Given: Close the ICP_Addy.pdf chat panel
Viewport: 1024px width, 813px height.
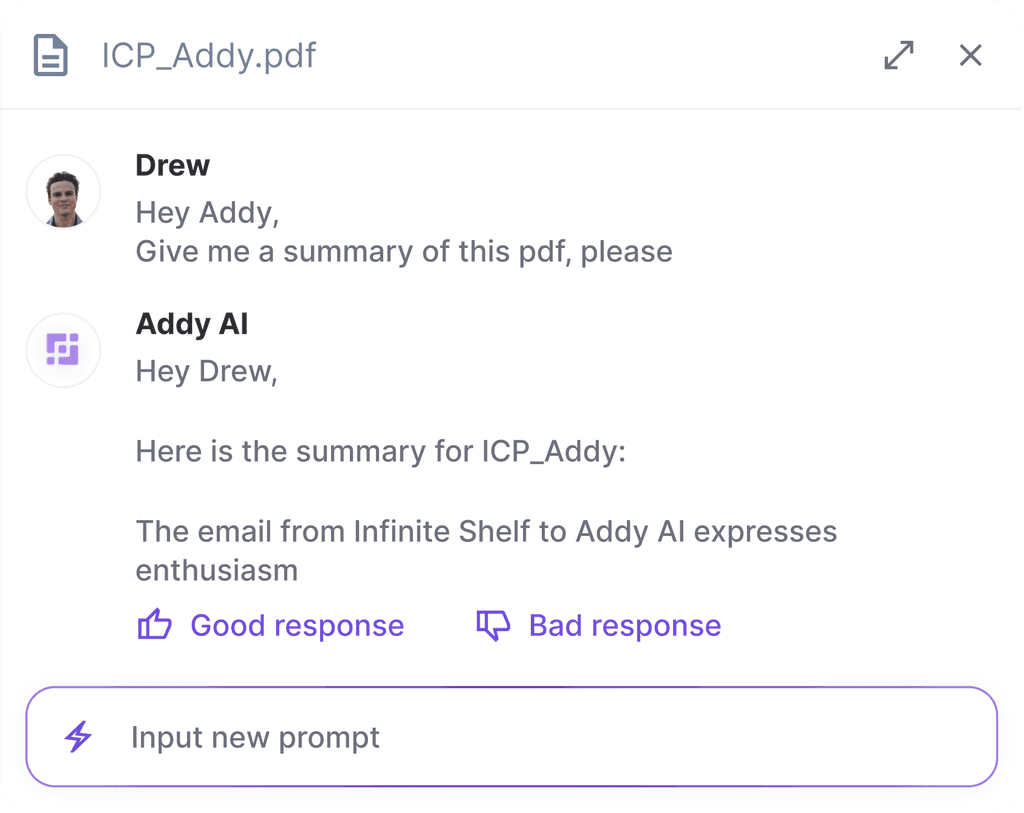Looking at the screenshot, I should tap(970, 55).
